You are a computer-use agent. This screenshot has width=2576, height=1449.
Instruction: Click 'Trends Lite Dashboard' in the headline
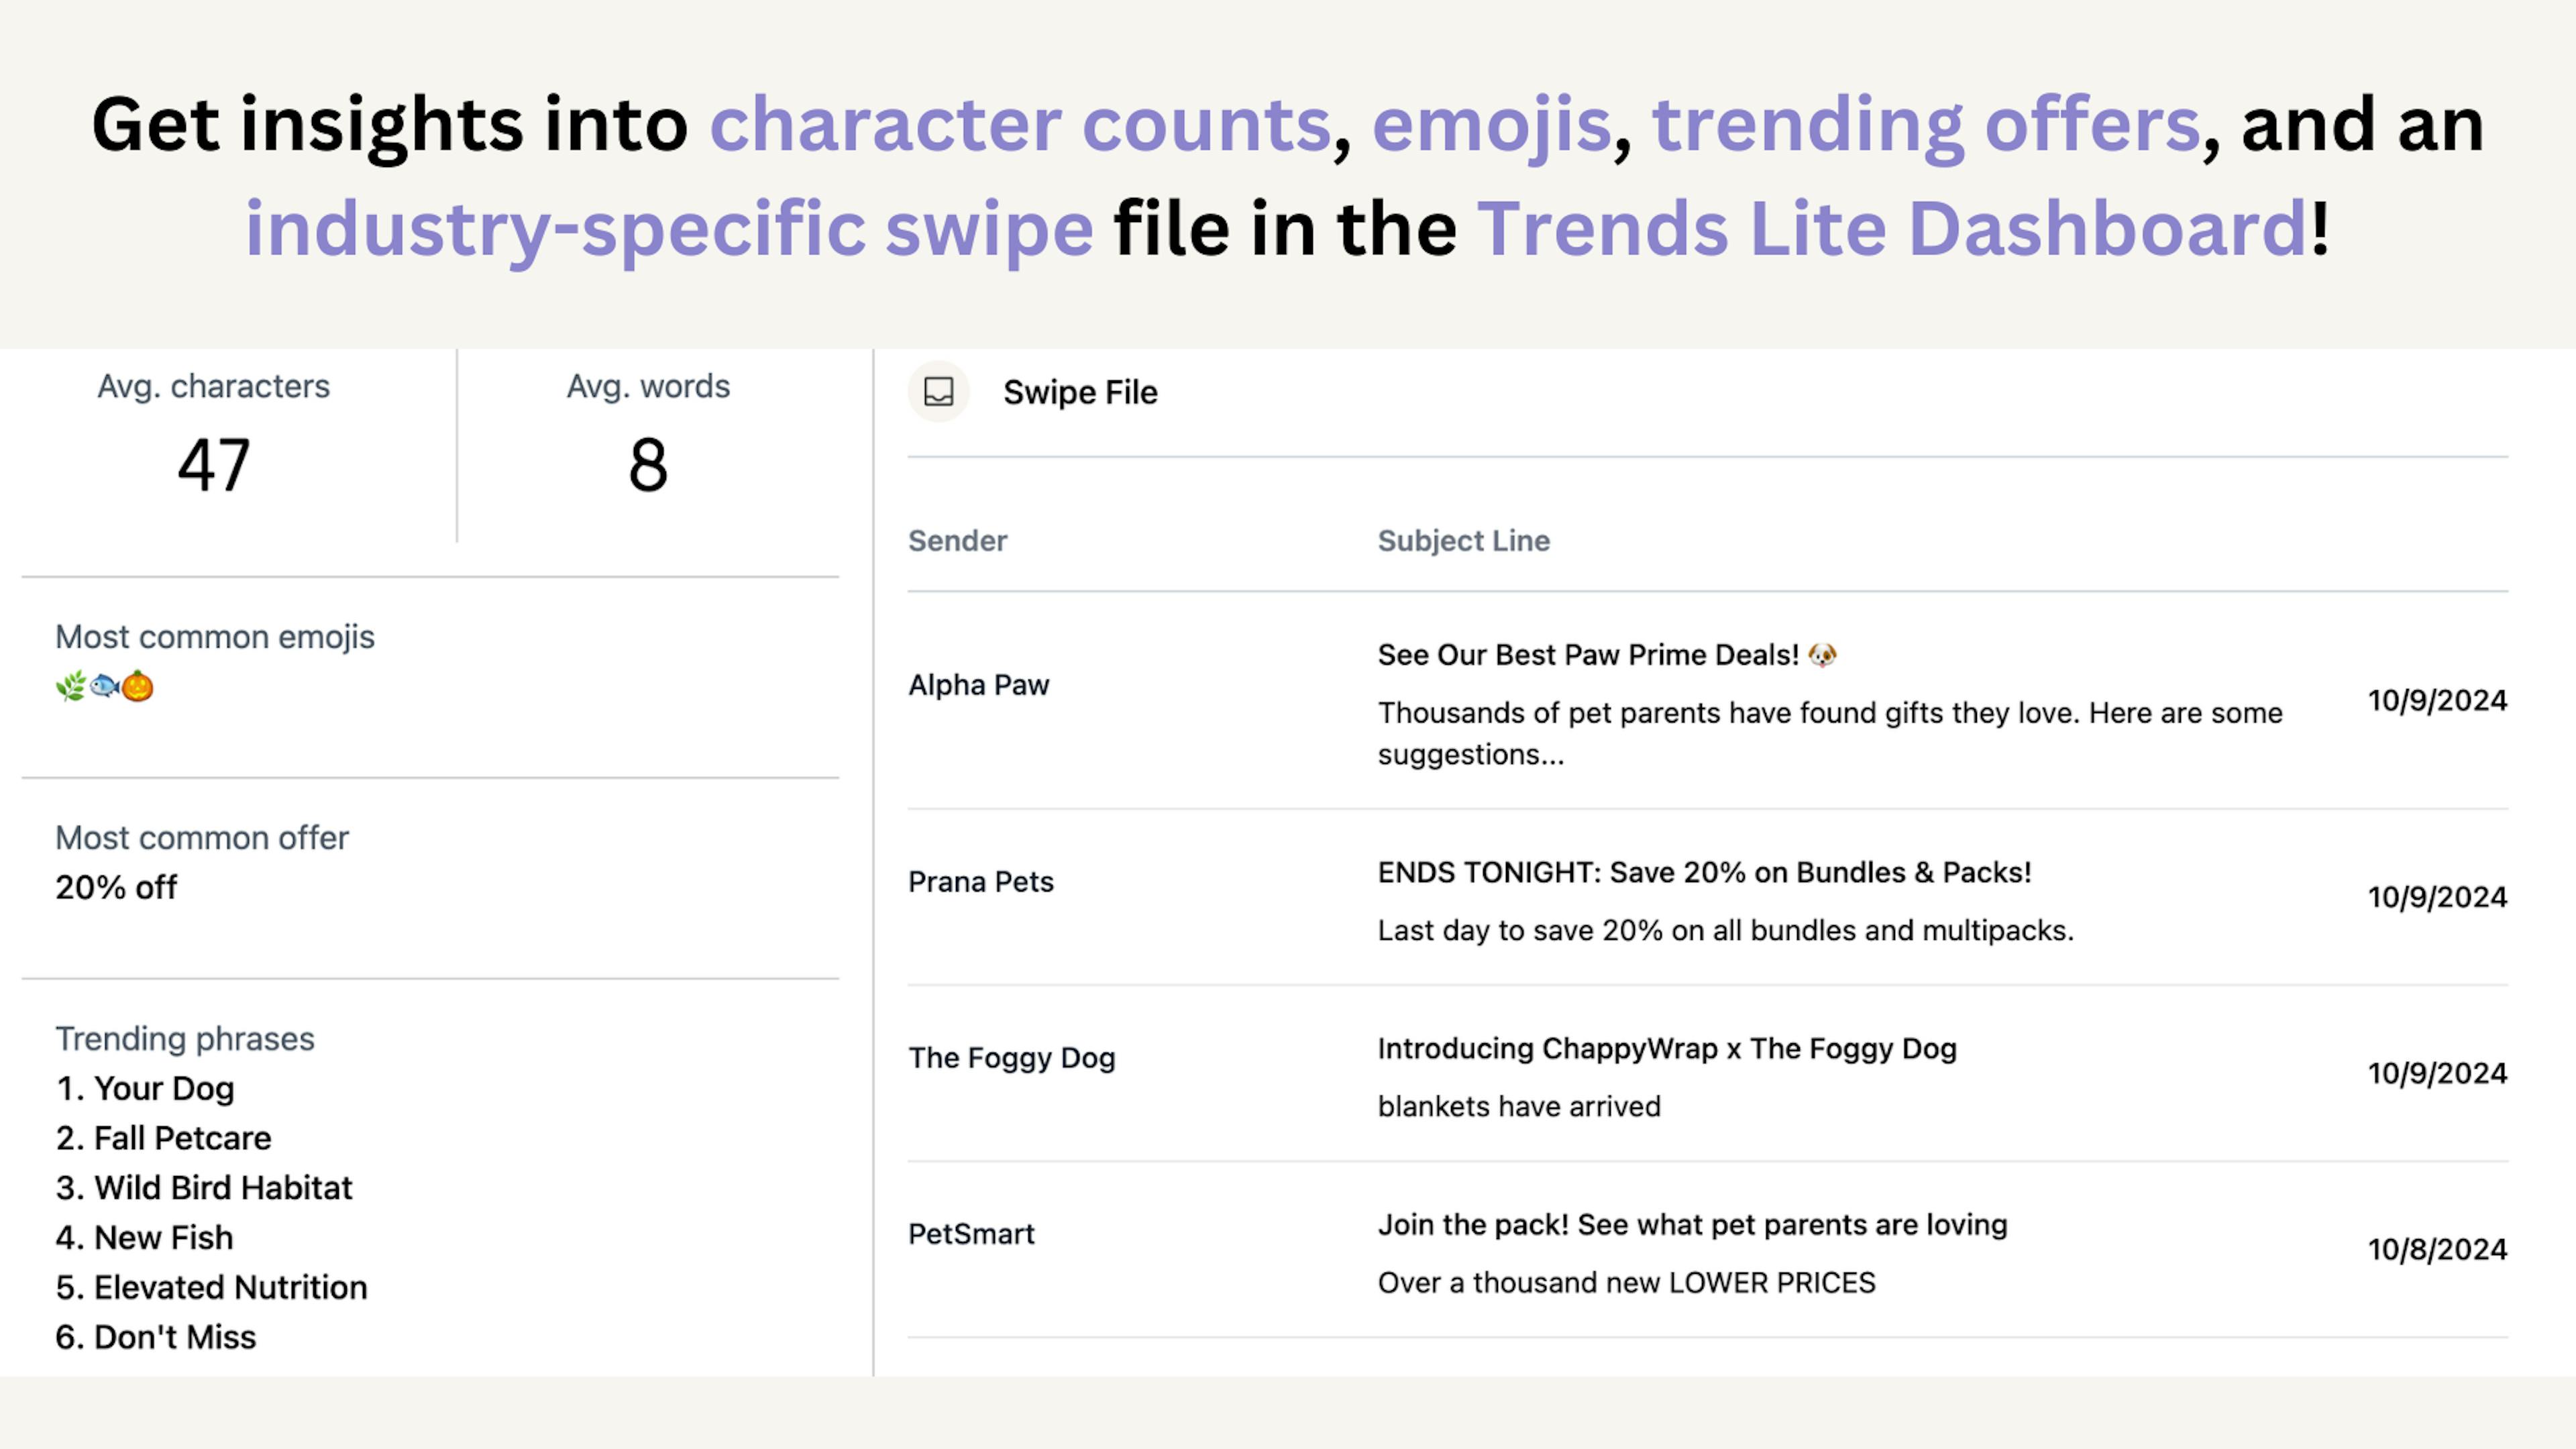click(x=1892, y=229)
